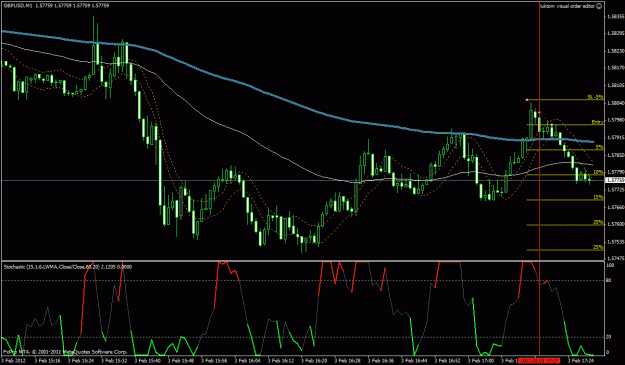Click the '3 Feb 16:04' time label
The width and height of the screenshot is (625, 365).
[x=248, y=360]
